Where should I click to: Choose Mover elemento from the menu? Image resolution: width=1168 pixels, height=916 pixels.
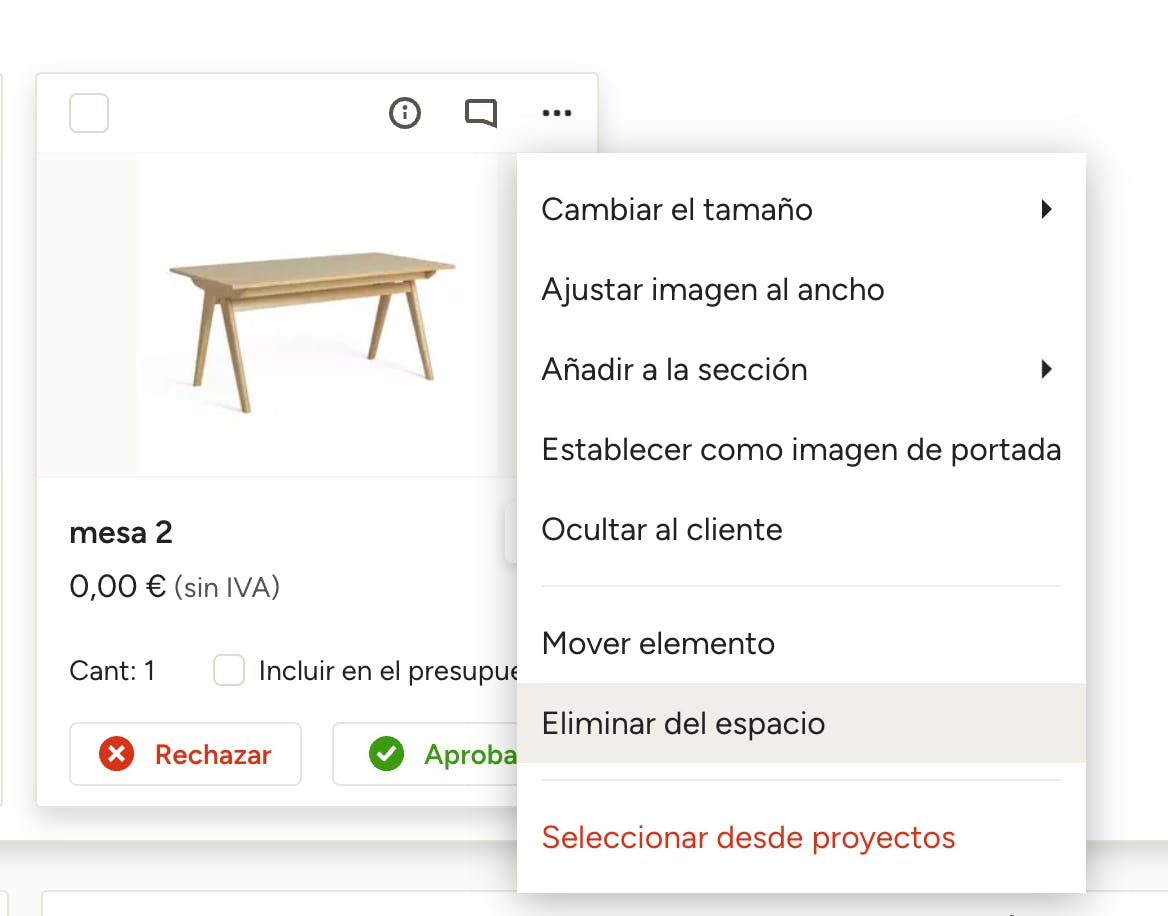(658, 643)
